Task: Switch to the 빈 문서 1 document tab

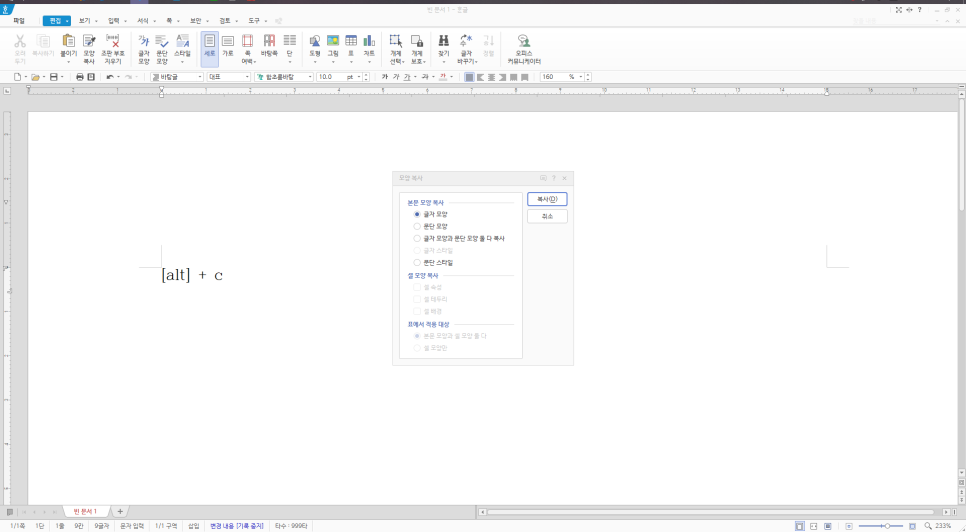Action: (x=86, y=512)
